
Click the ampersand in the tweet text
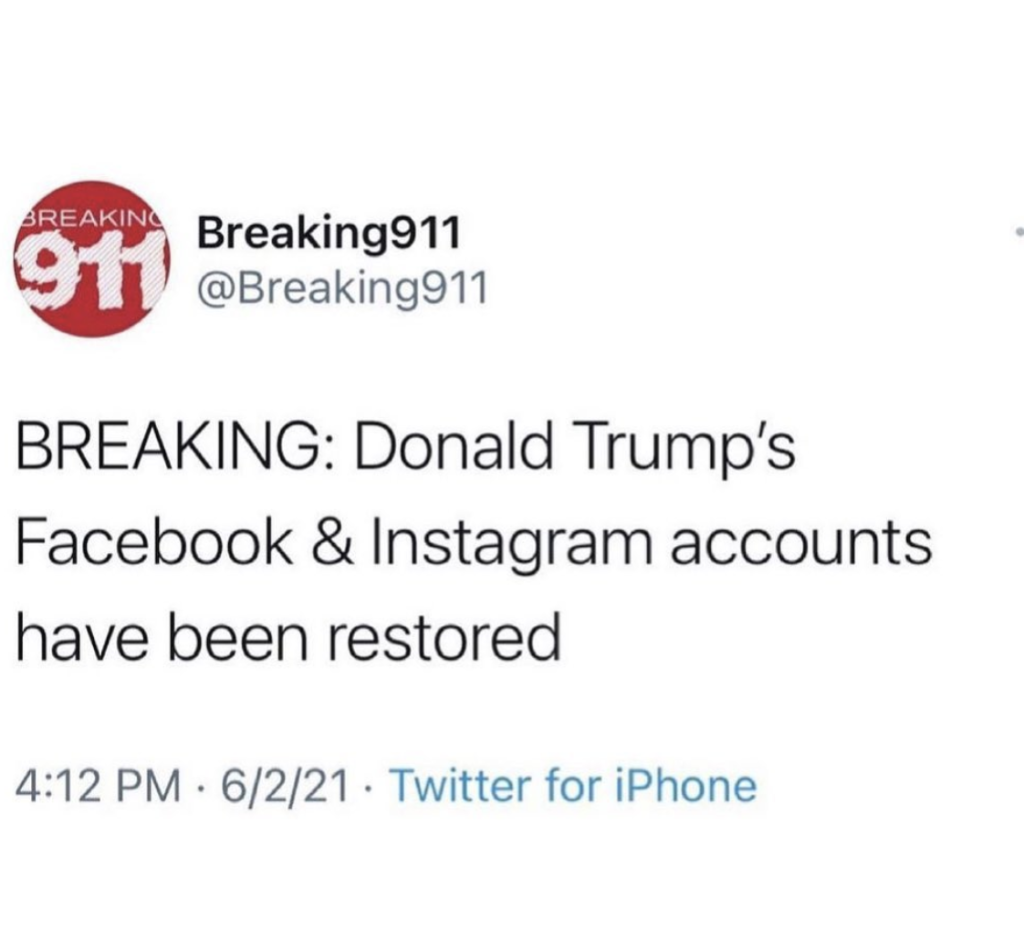(329, 545)
